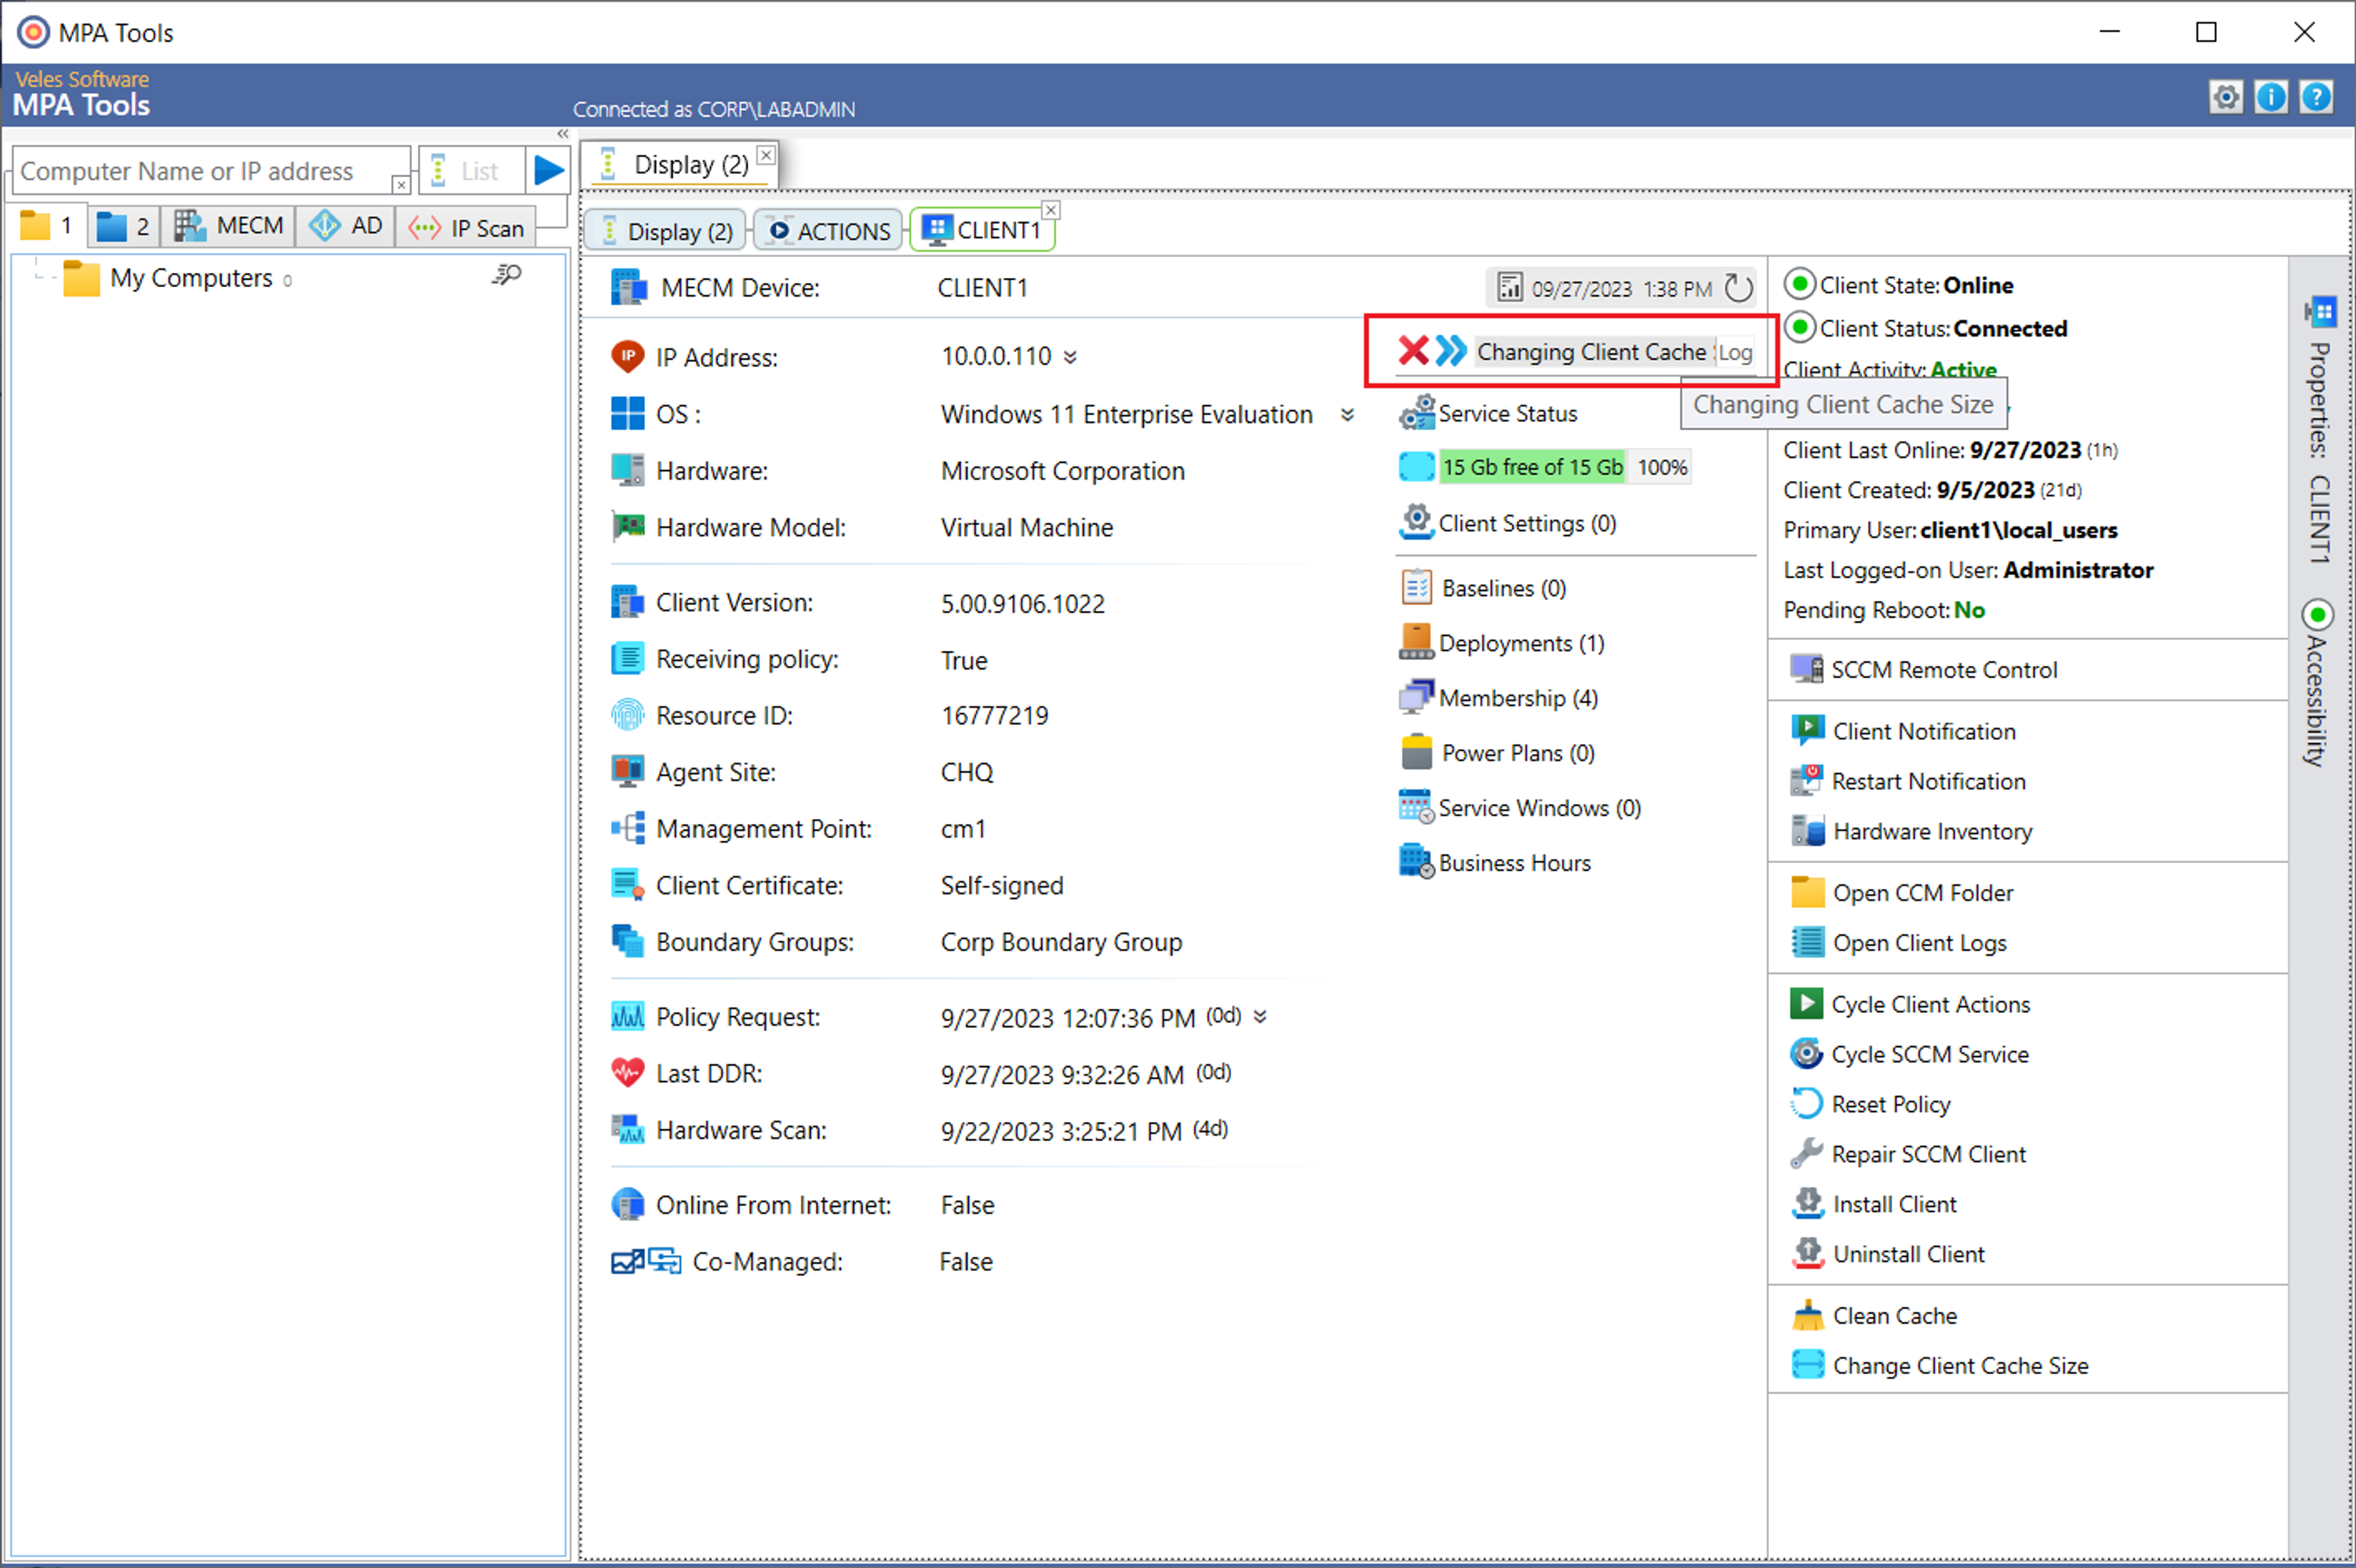Open the help question mark icon
This screenshot has height=1568, width=2356.
click(2316, 98)
